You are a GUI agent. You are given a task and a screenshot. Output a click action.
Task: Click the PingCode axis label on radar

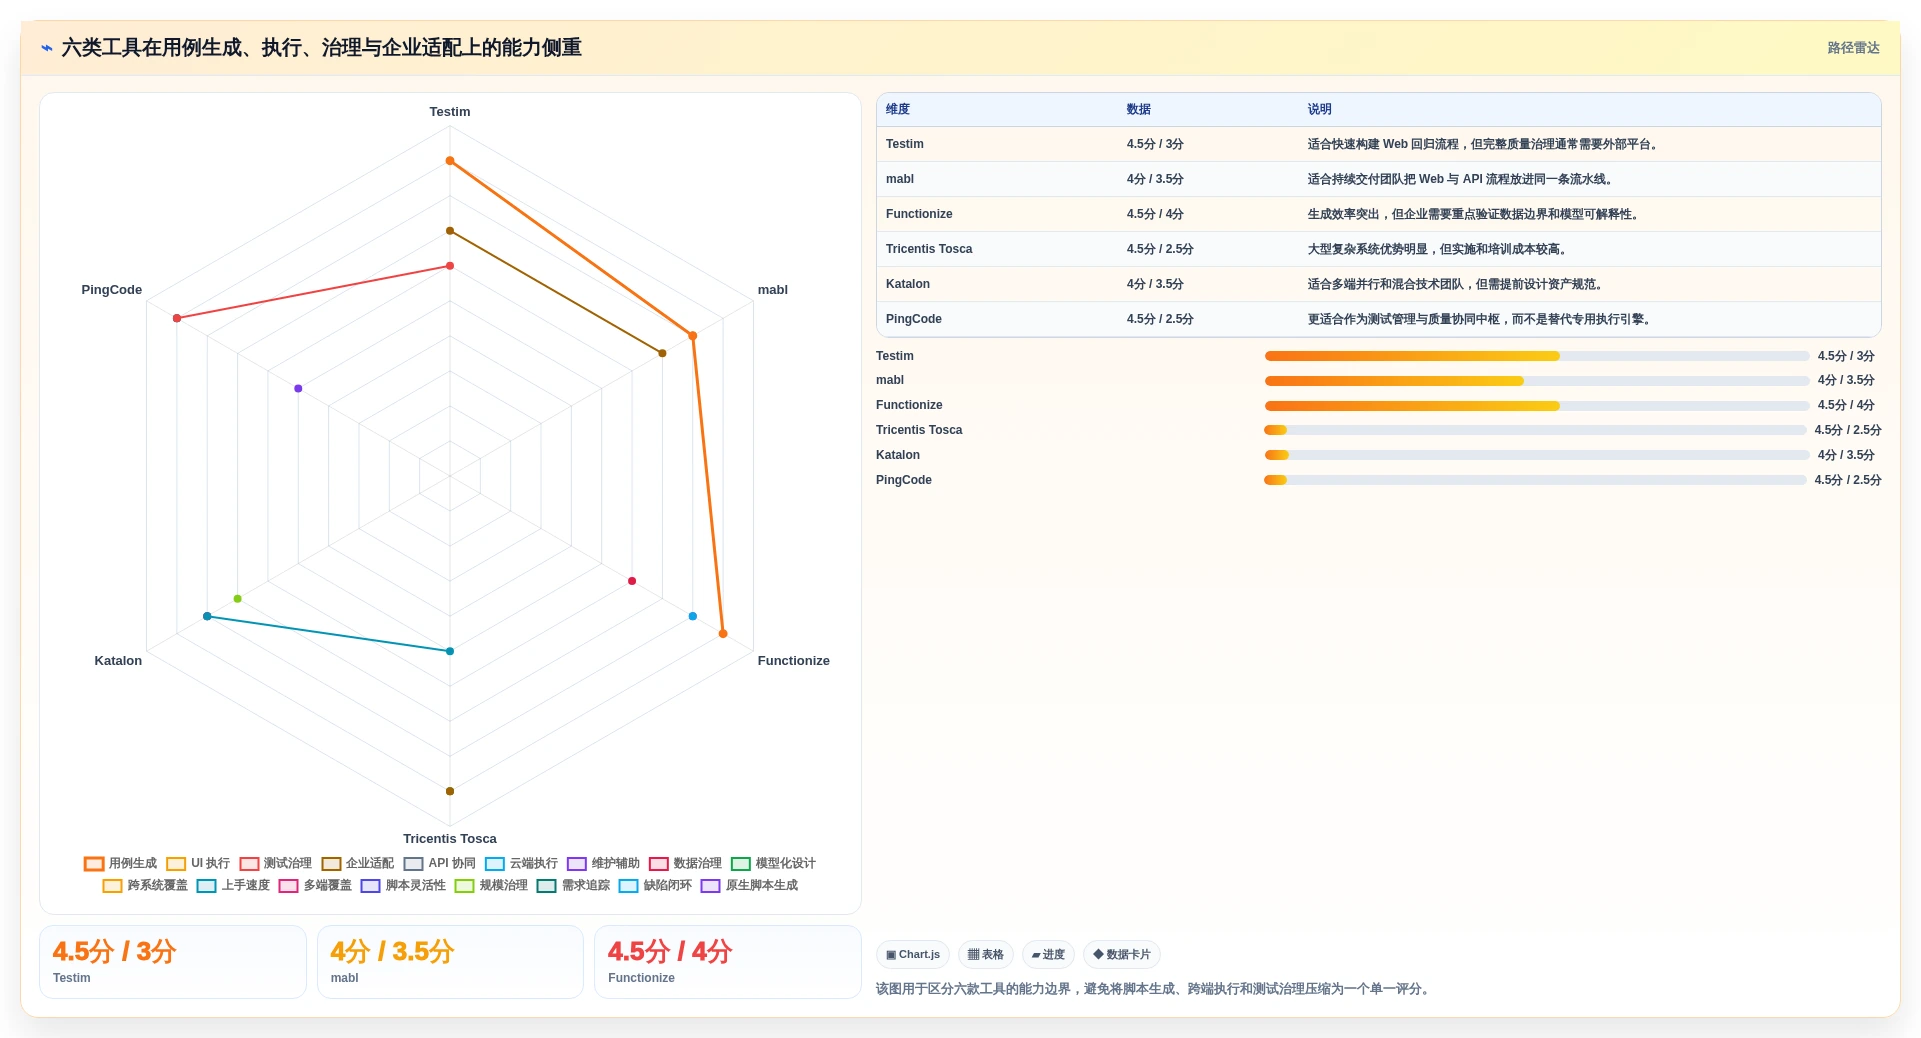(111, 290)
